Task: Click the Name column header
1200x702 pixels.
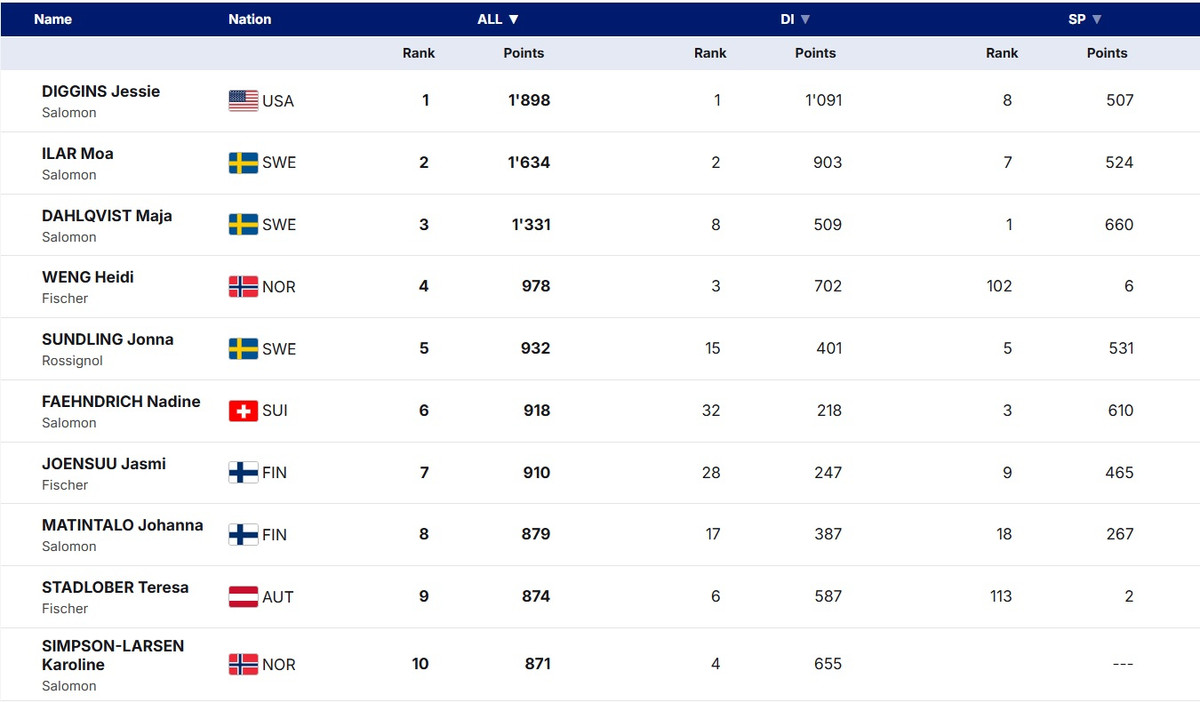Action: pos(53,19)
